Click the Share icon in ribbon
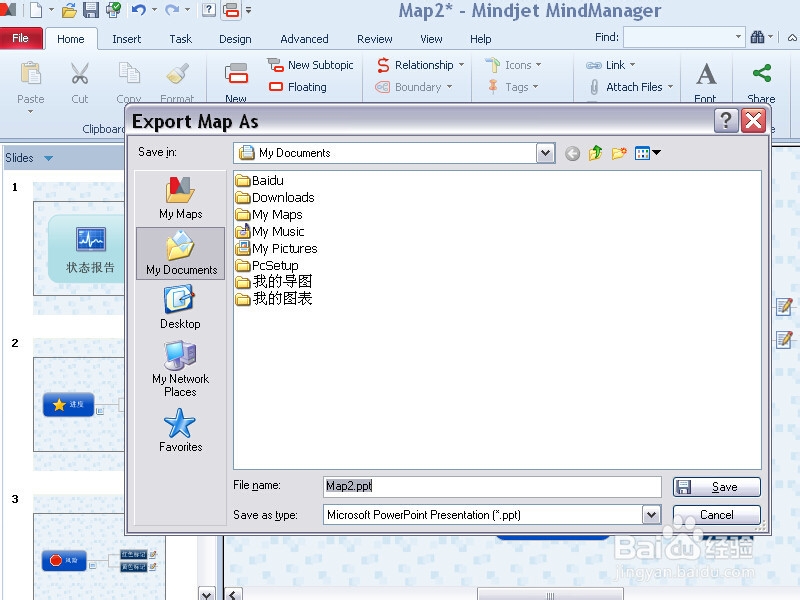This screenshot has height=600, width=800. (761, 73)
